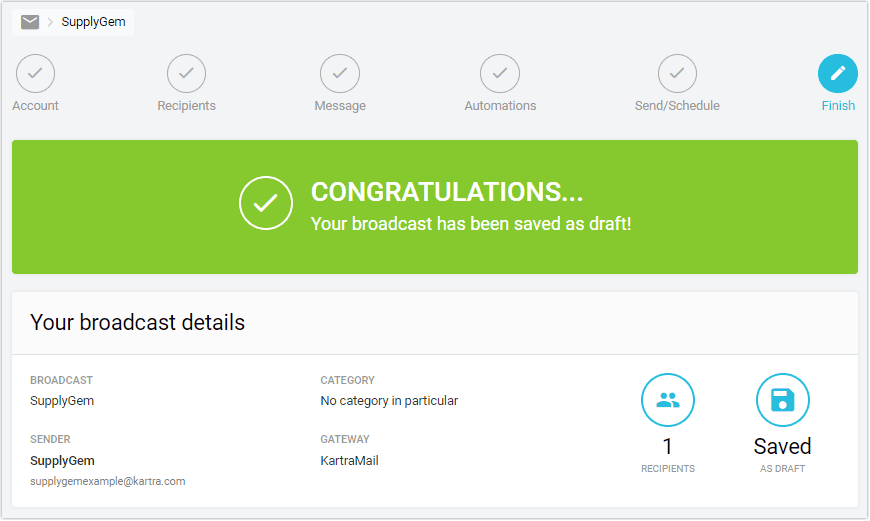Open the Recipients step checkmark circle

[186, 73]
